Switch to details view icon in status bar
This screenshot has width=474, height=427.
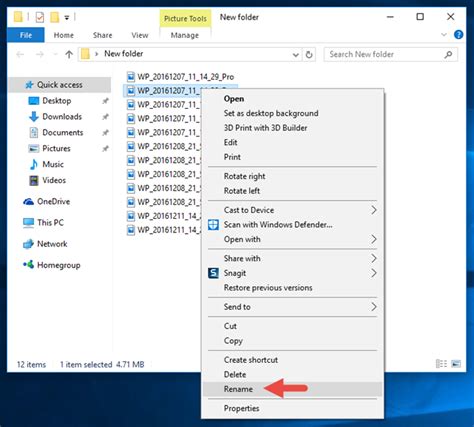tap(441, 364)
